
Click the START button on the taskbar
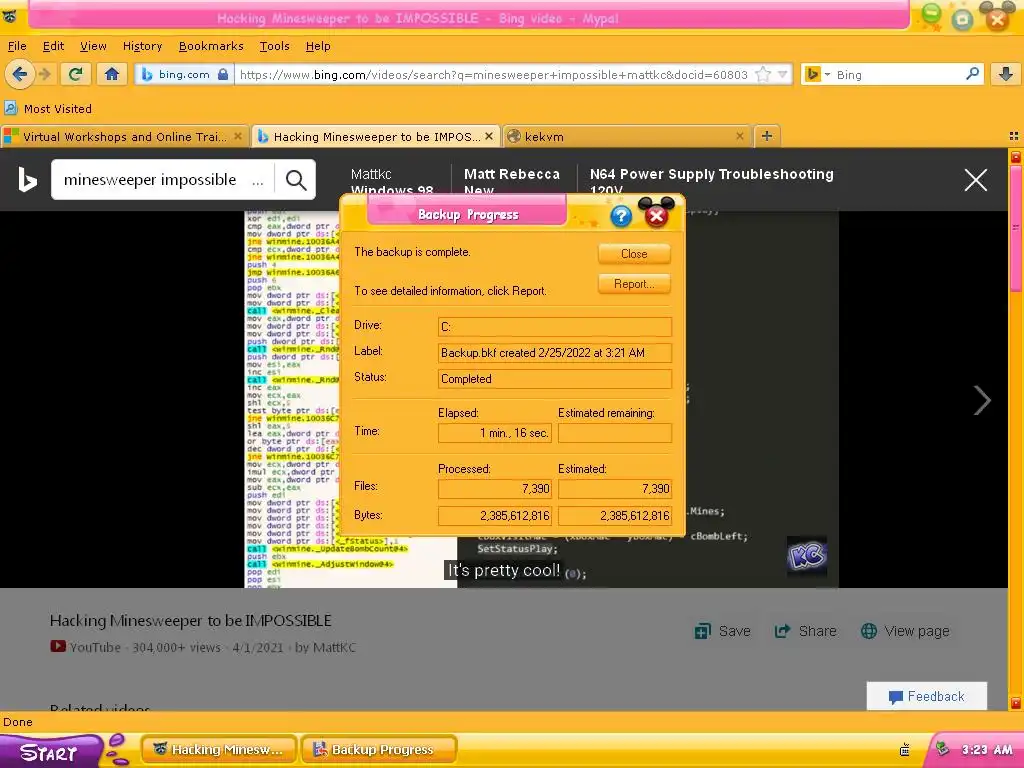tap(49, 752)
